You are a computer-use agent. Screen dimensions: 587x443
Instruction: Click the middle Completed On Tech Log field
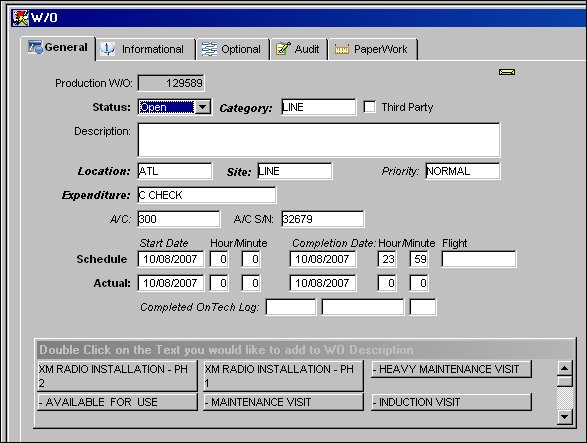tap(363, 307)
